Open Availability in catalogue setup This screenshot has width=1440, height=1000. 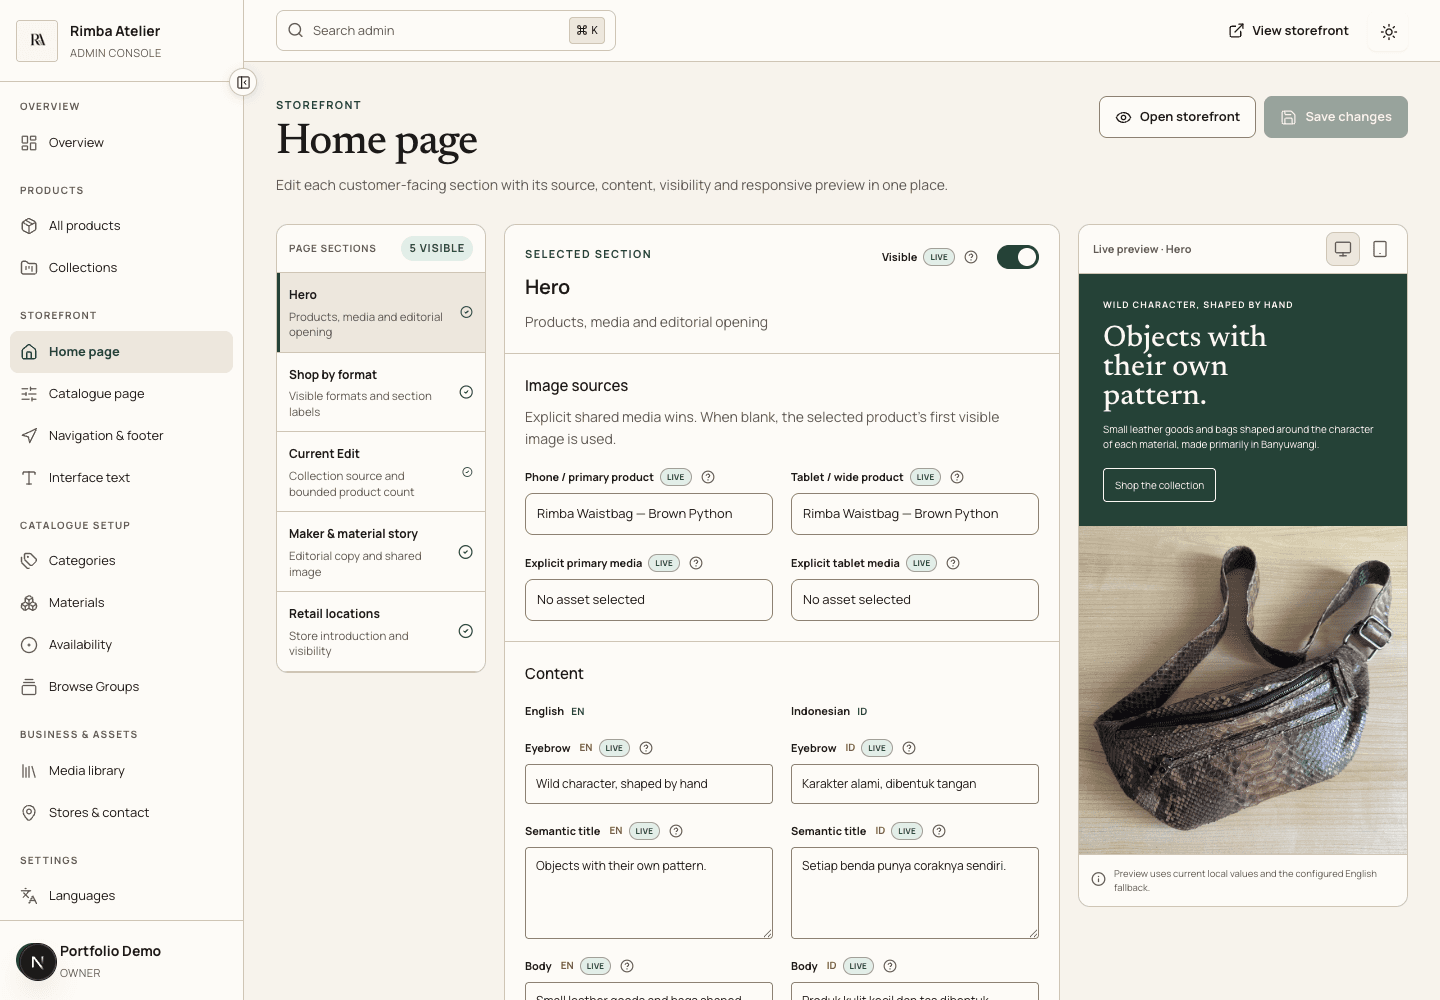click(121, 645)
